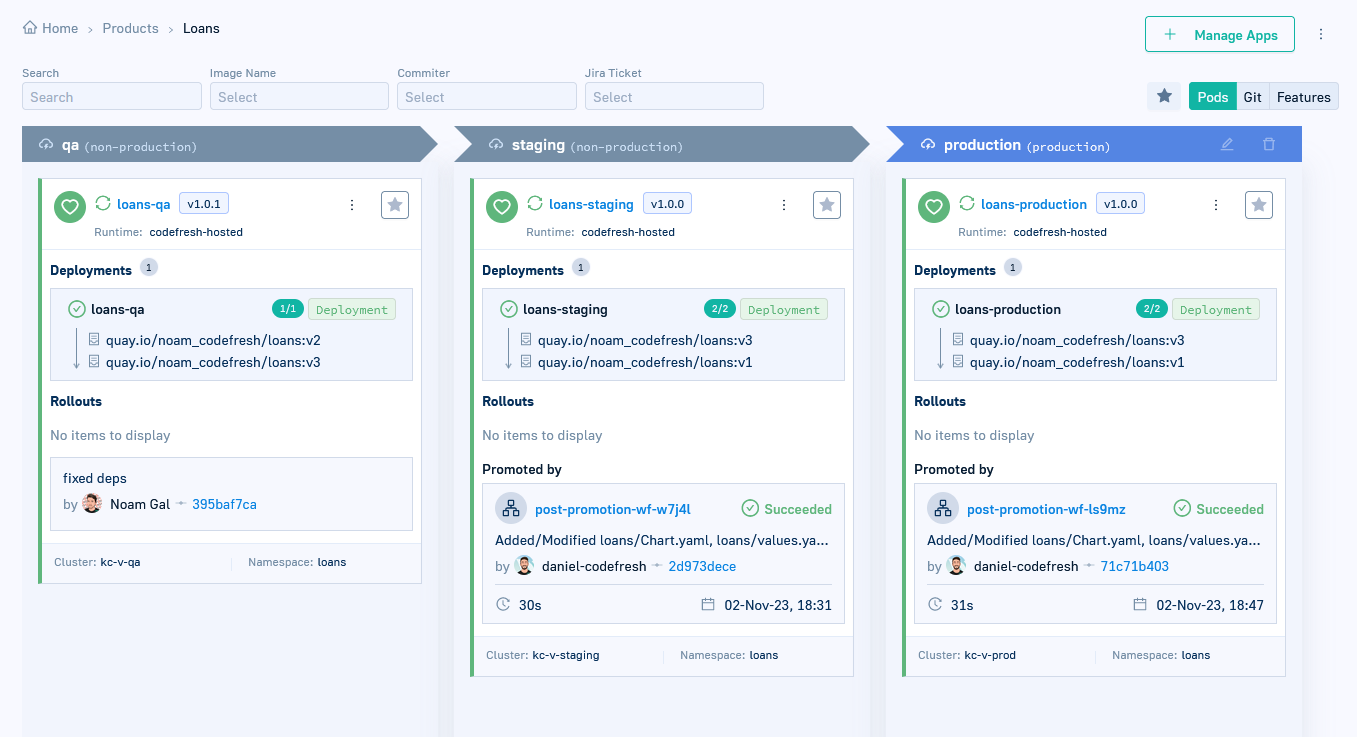Click the green heart health icon for loans-qa
Viewport: 1357px width, 737px height.
(69, 207)
